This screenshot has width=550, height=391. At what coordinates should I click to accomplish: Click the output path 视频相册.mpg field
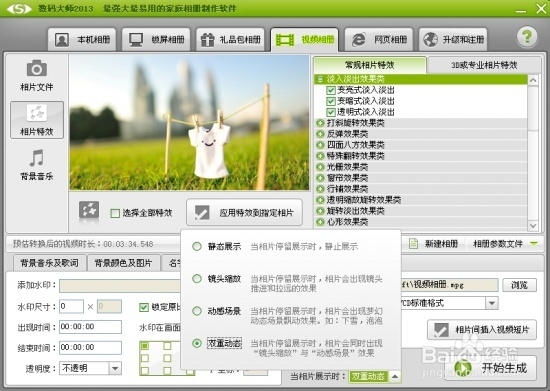tap(450, 285)
